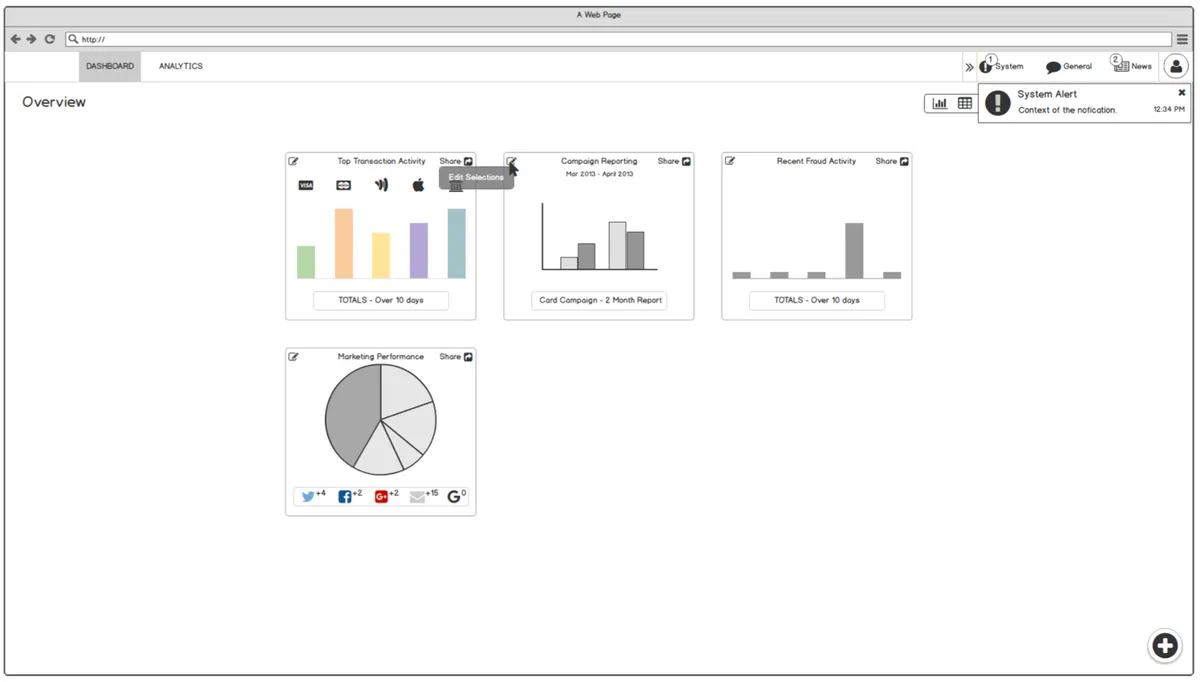This screenshot has height=682, width=1200.
Task: Select the DASHBOARD tab
Action: point(108,66)
